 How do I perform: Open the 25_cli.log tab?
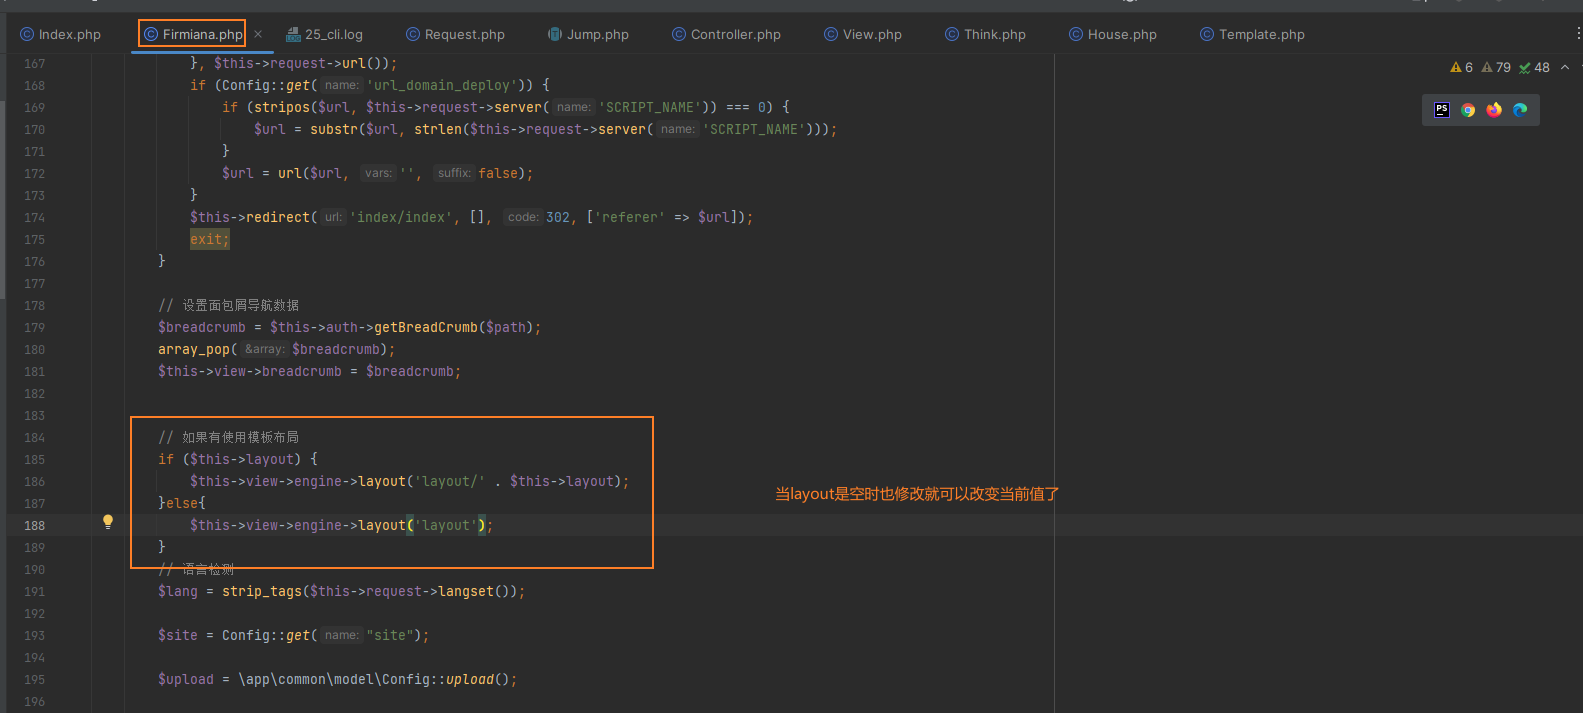click(x=324, y=34)
